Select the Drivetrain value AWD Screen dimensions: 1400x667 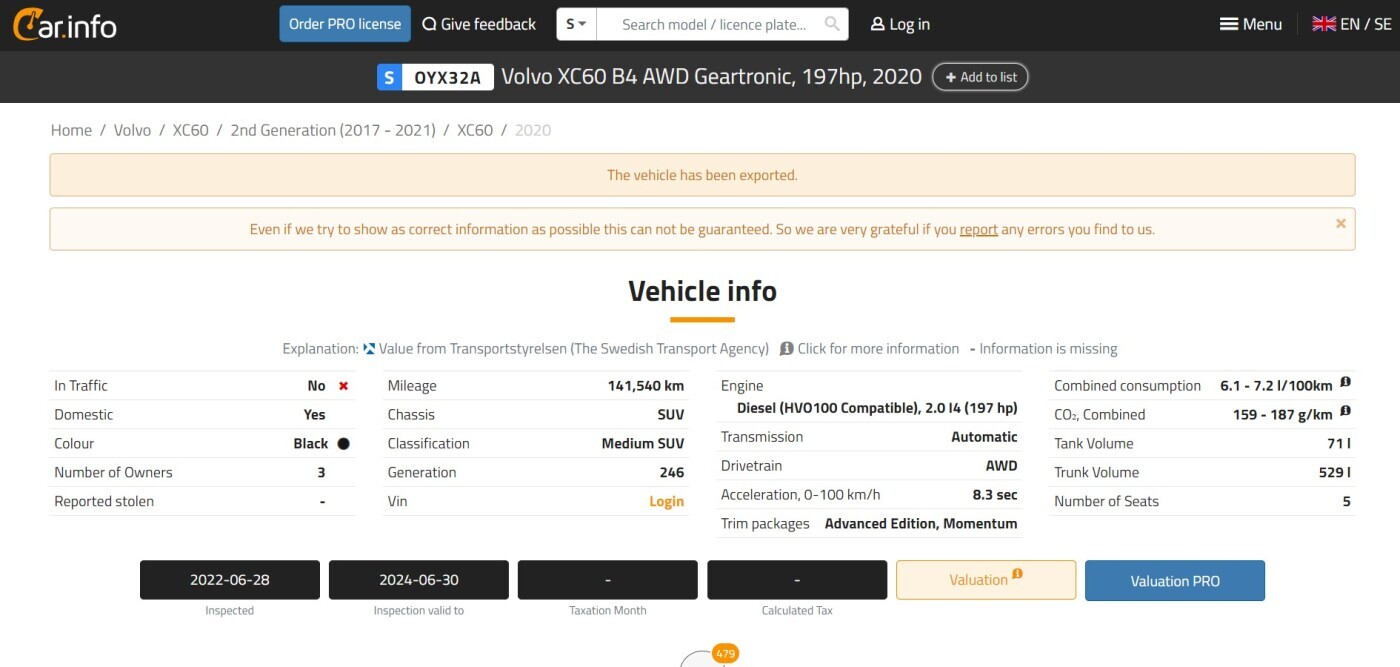pos(1001,466)
